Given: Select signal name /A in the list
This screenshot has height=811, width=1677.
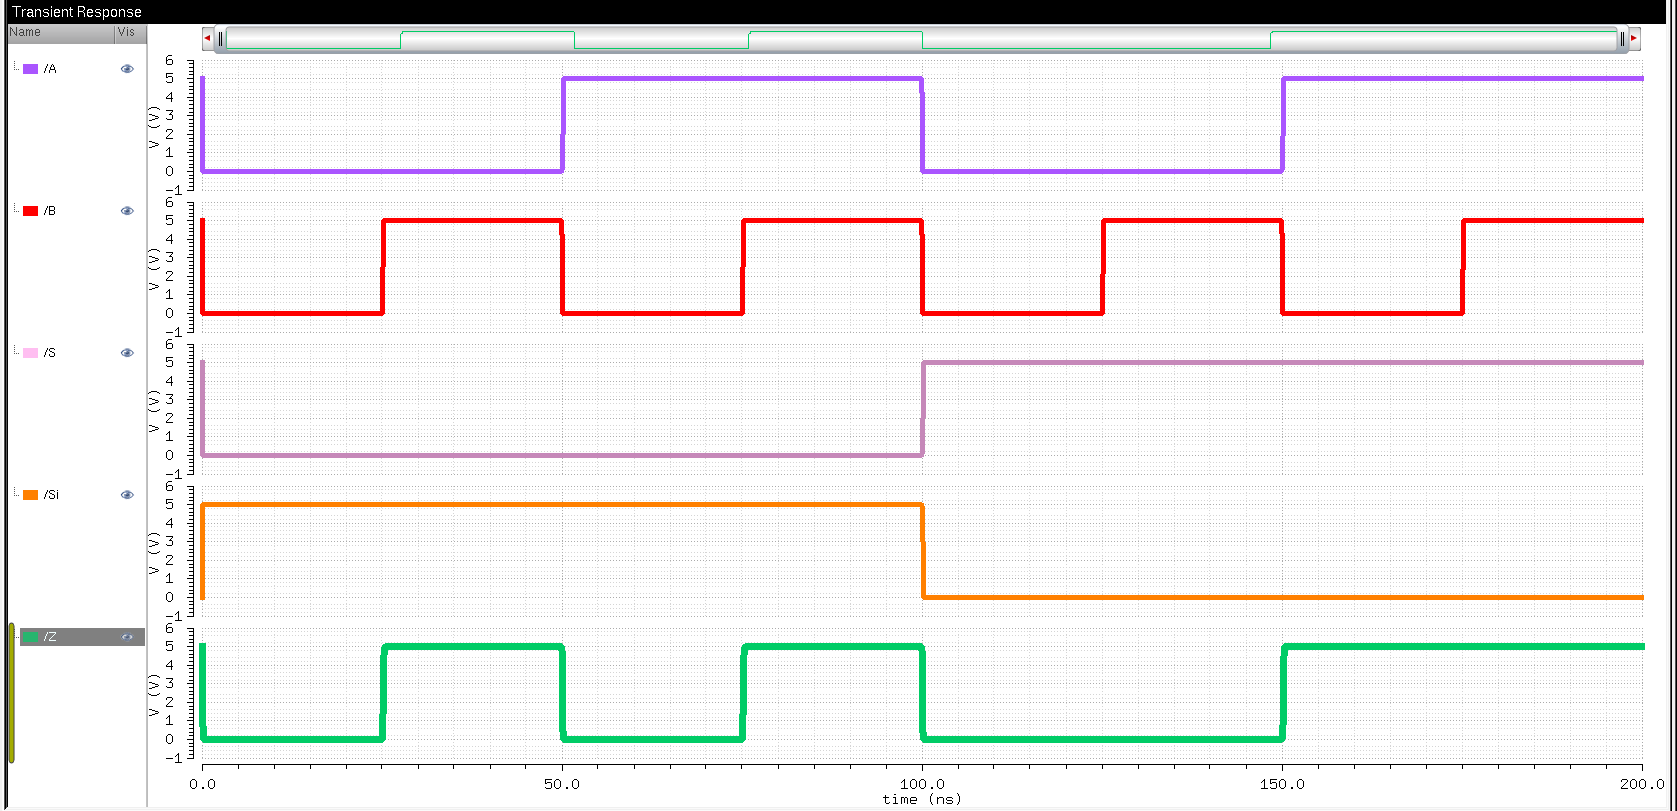Looking at the screenshot, I should 50,69.
